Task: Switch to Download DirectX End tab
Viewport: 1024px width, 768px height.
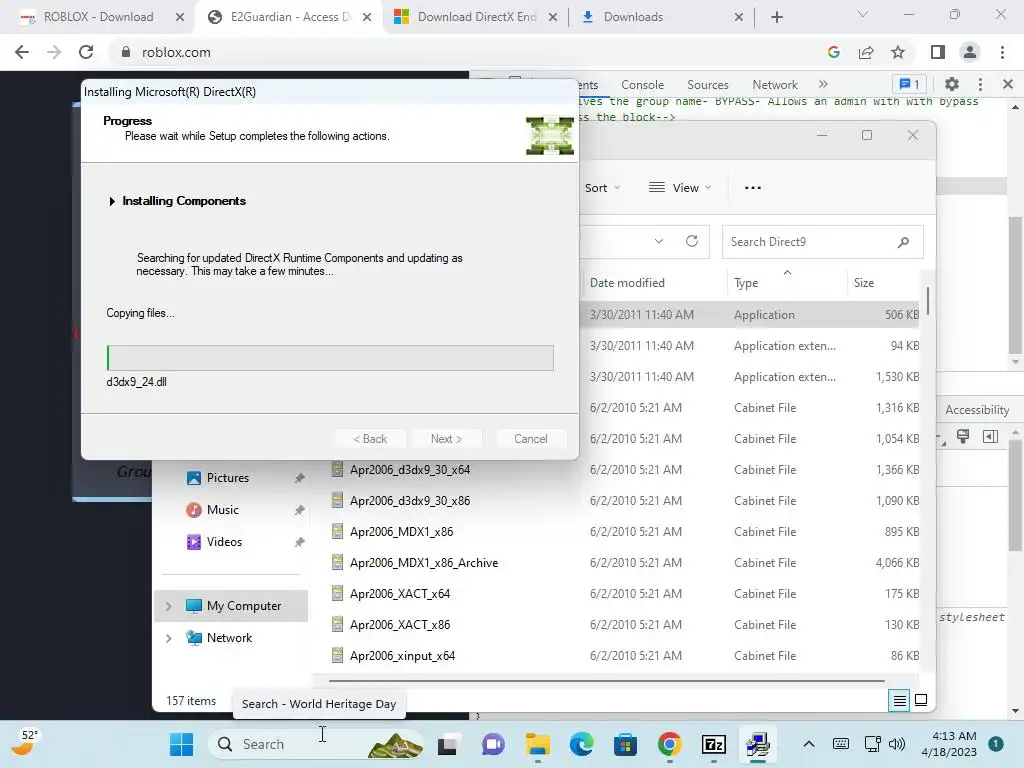Action: [x=477, y=17]
